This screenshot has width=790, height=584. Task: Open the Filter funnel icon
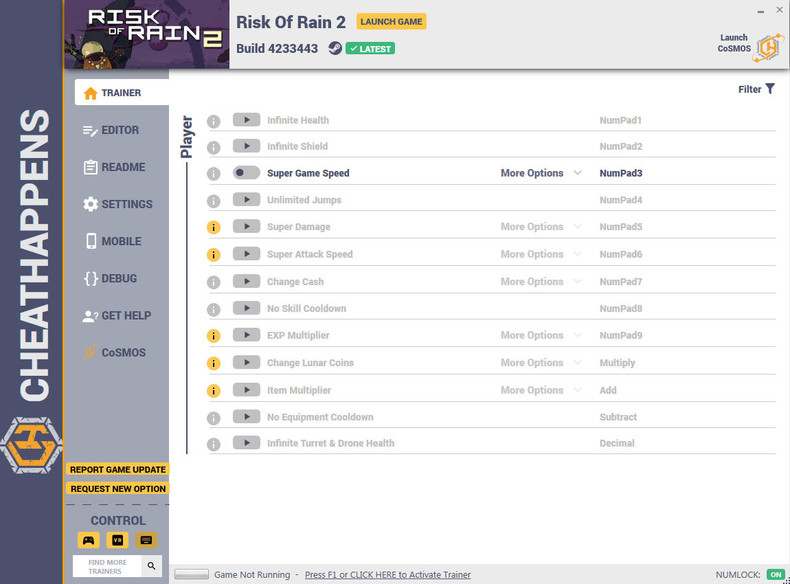[770, 89]
